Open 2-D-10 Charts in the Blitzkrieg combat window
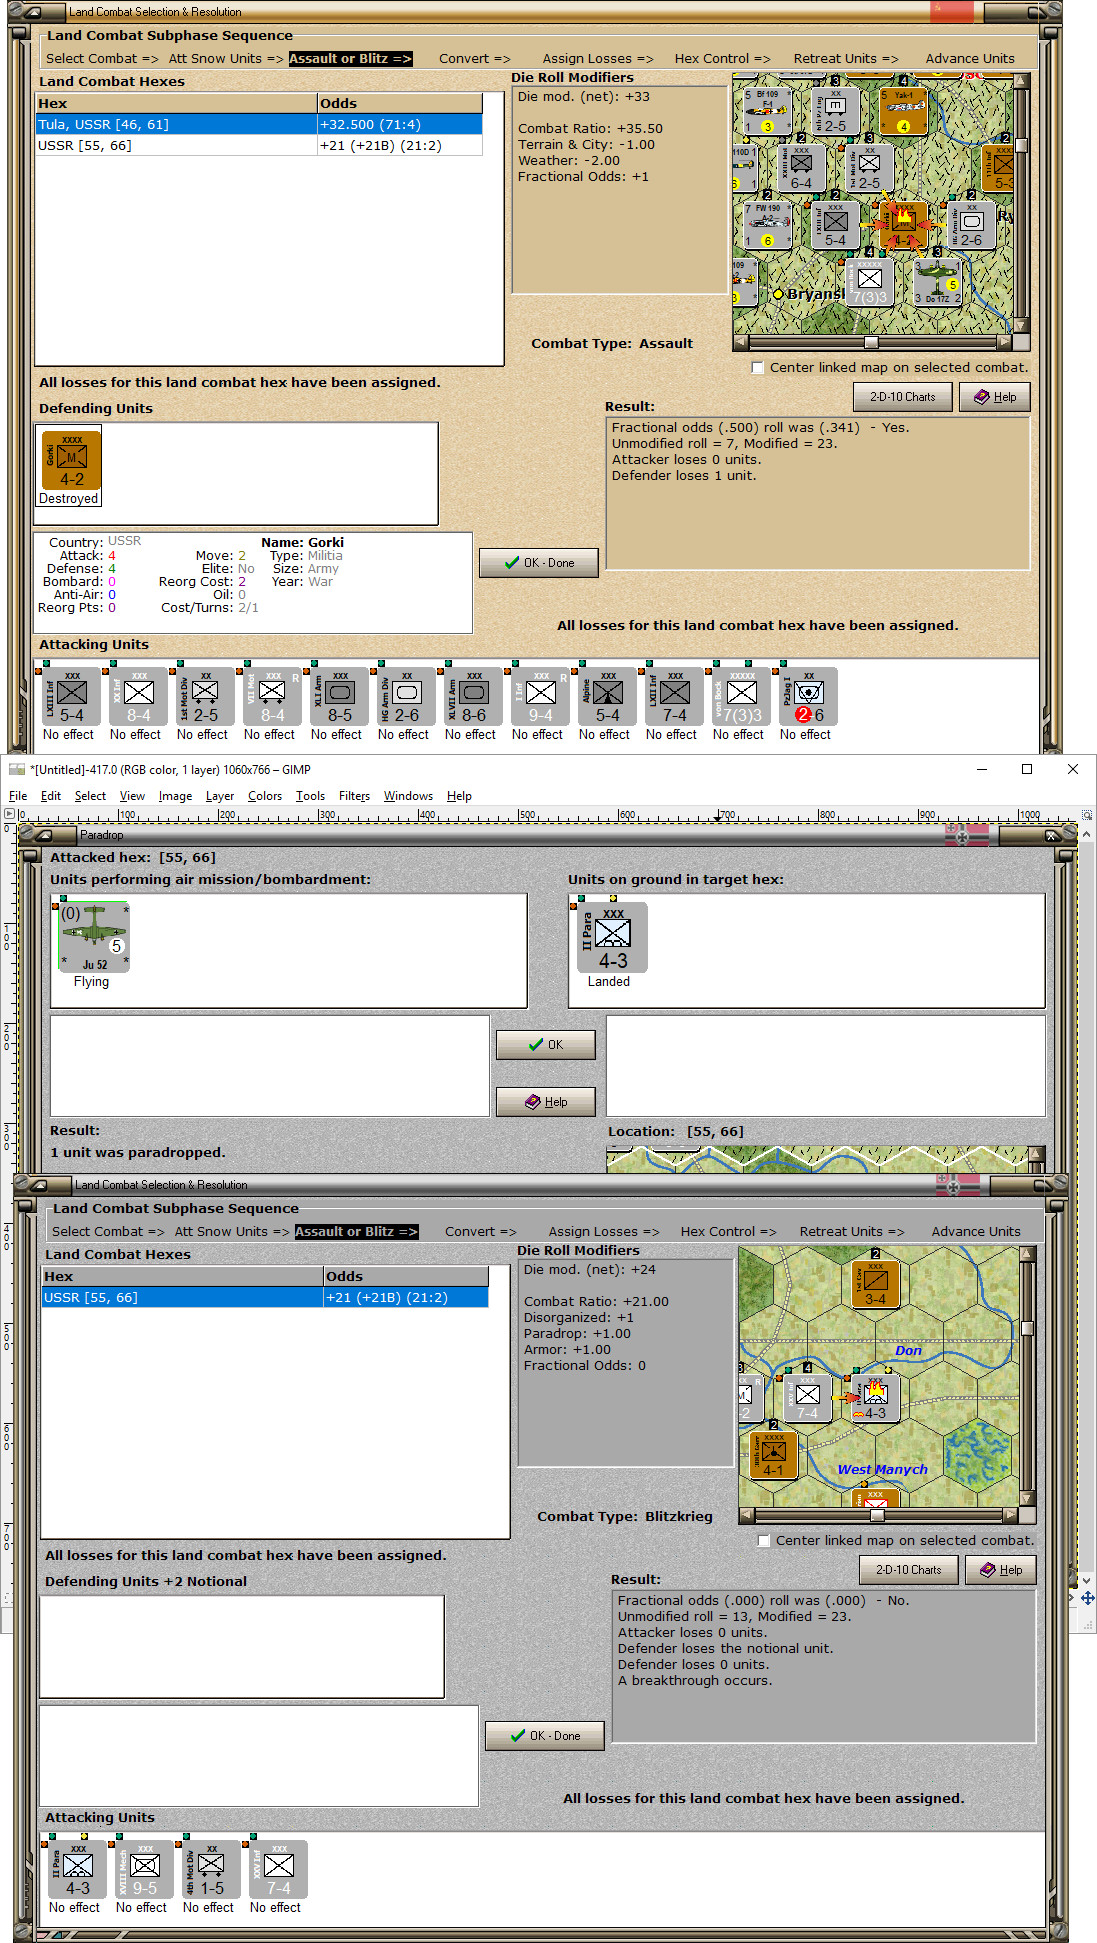 [908, 1570]
